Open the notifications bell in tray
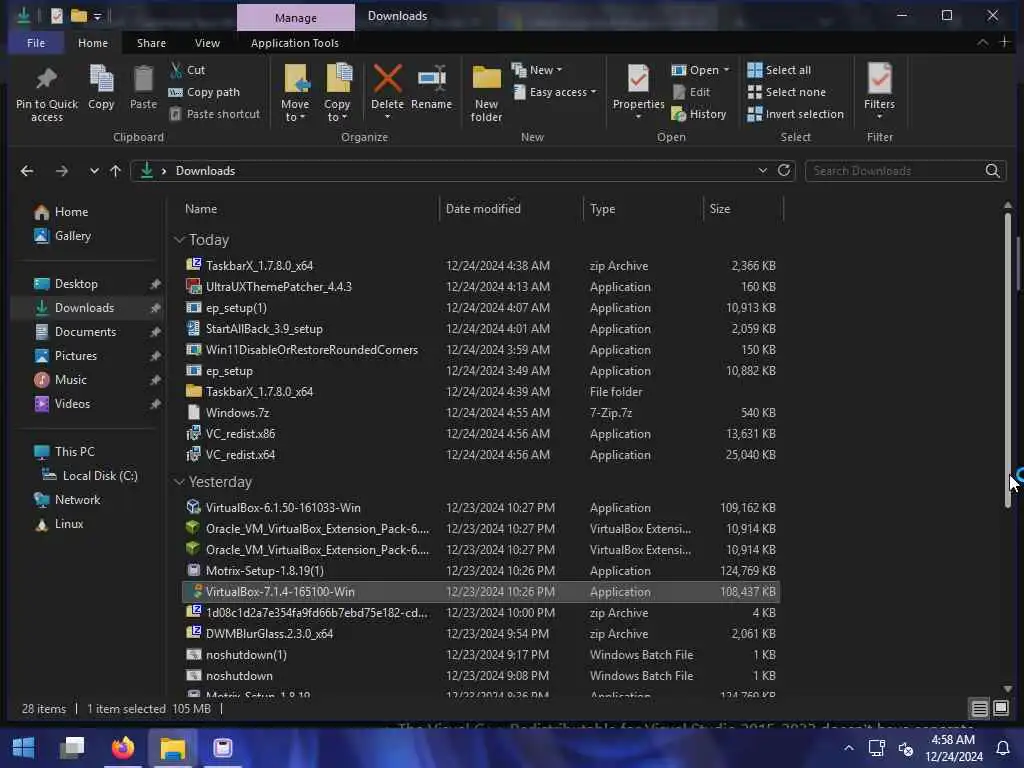1024x768 pixels. [x=1002, y=748]
